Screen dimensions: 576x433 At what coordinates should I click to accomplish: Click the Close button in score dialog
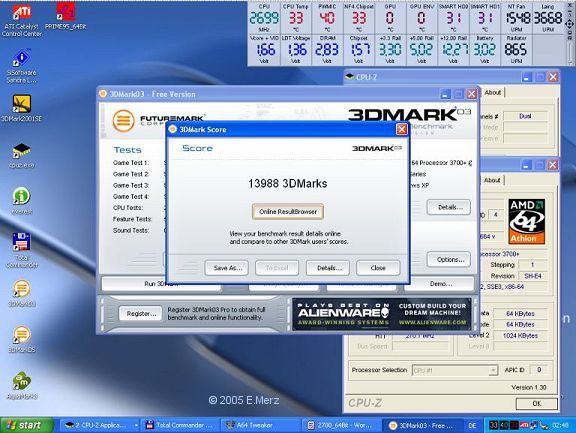click(x=378, y=268)
